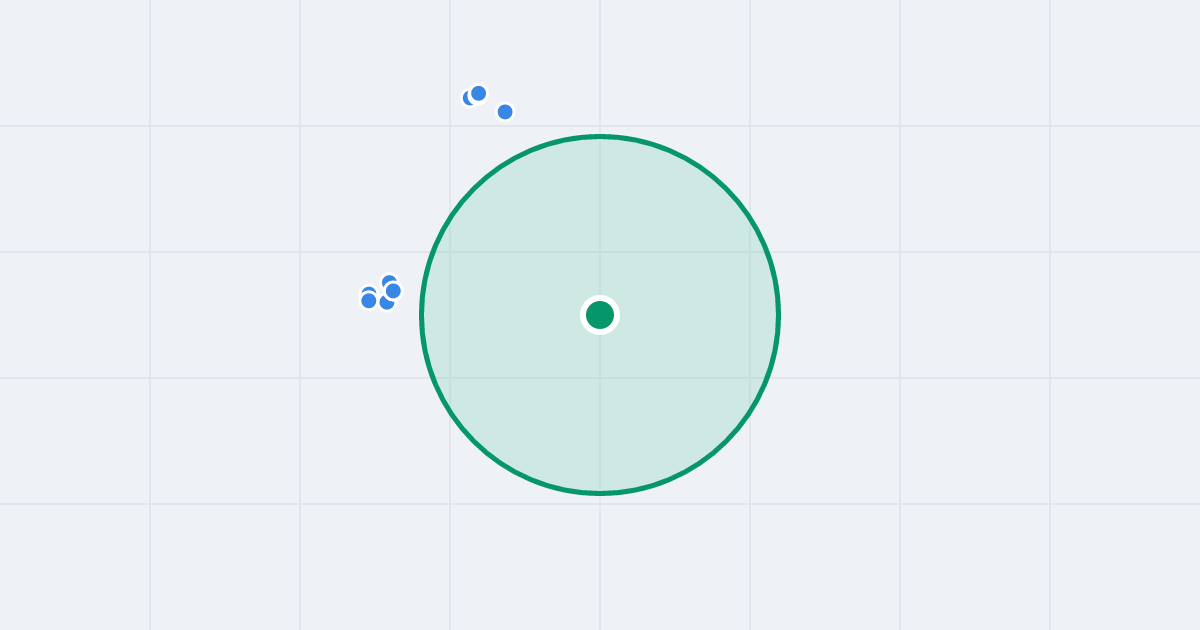This screenshot has width=1200, height=630.
Task: Select the leftmost front blue dot in the left cluster
Action: pyautogui.click(x=369, y=300)
